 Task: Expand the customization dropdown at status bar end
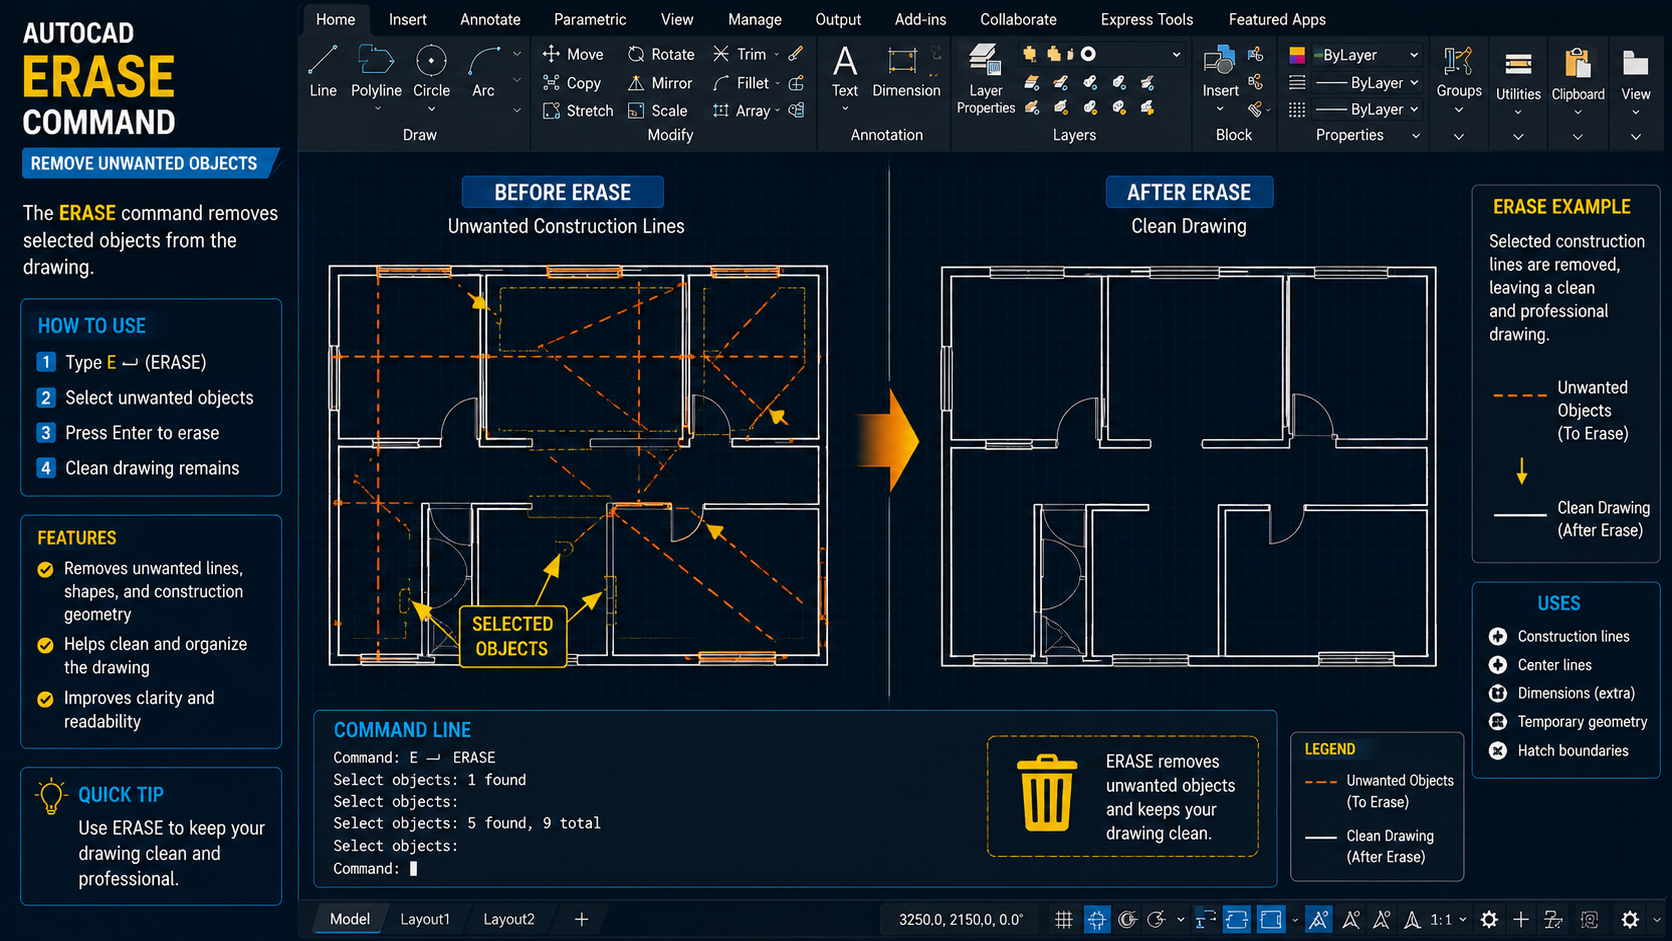tap(1656, 920)
